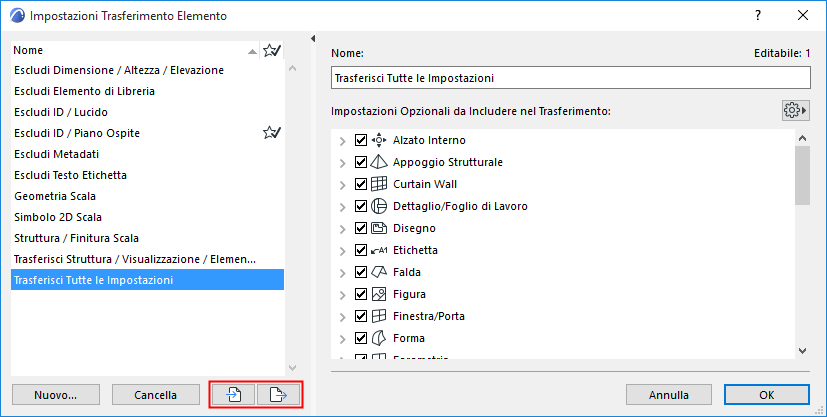Uncheck the Alzato Interno checkbox

pyautogui.click(x=361, y=140)
